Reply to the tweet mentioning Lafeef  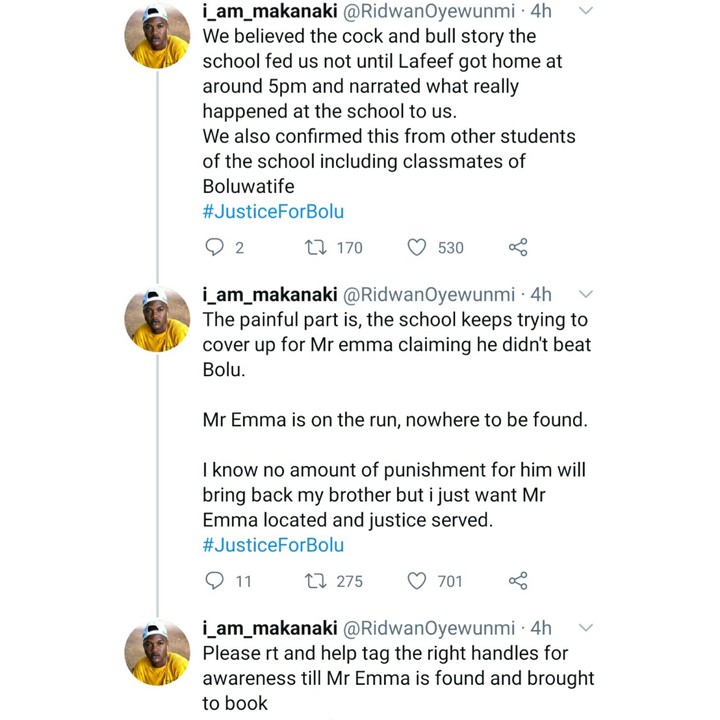point(214,248)
